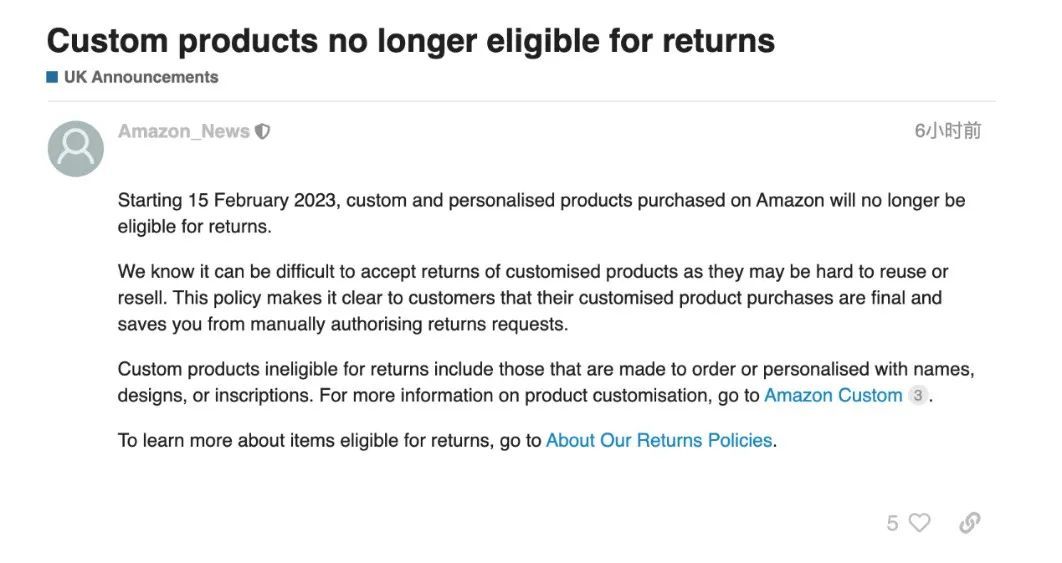Viewport: 1062px width, 563px height.
Task: Click the words 'designs, or inscriptions'
Action: 215,396
